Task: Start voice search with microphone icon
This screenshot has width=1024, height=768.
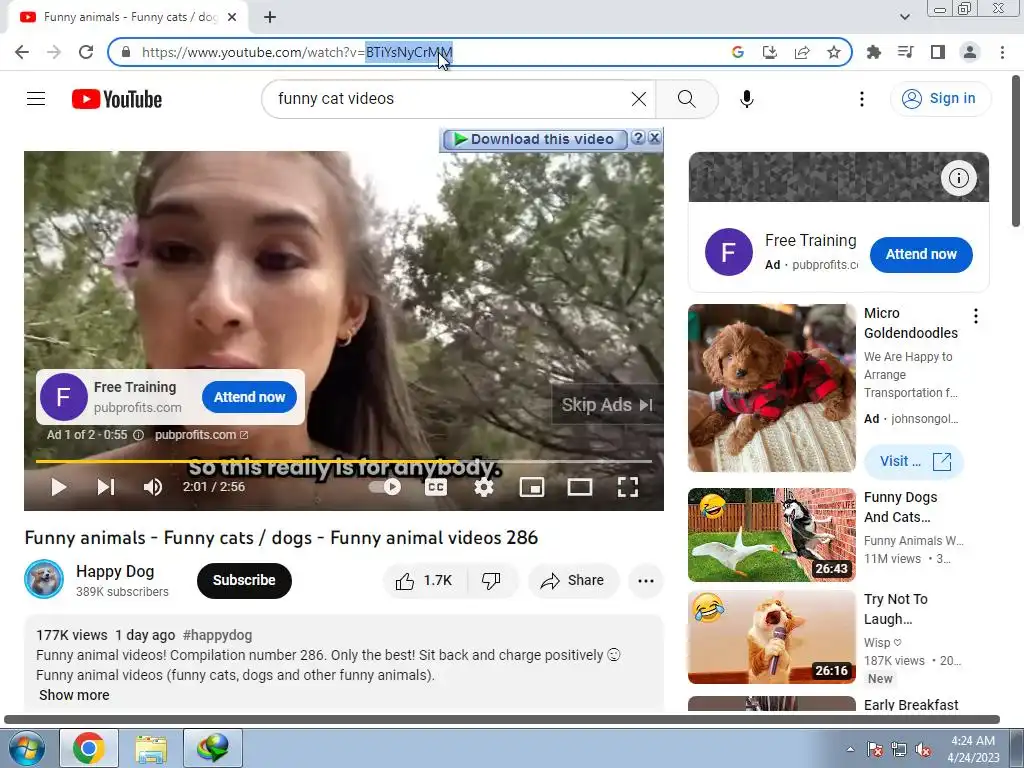Action: coord(747,99)
